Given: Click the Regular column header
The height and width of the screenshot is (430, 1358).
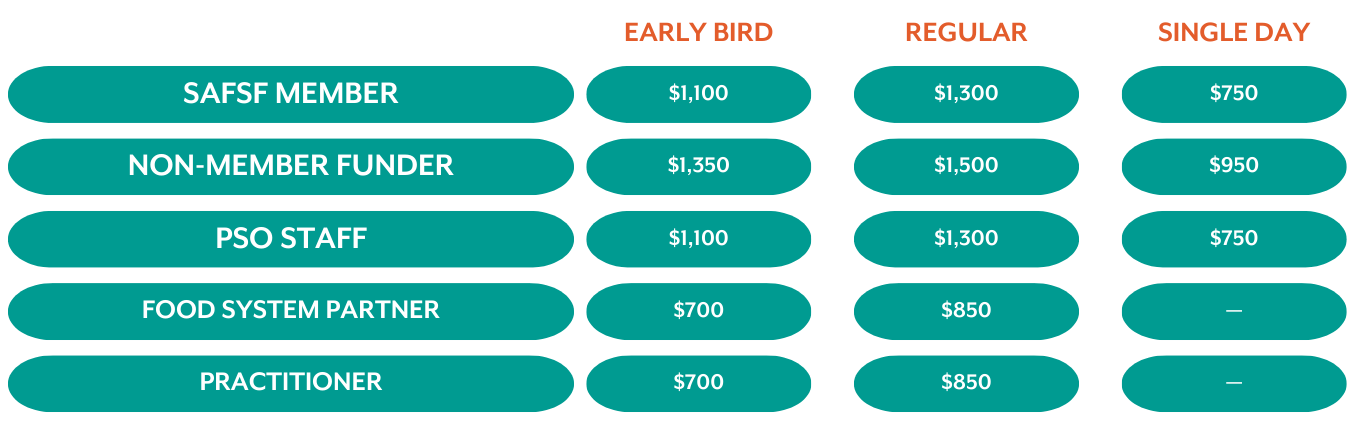Looking at the screenshot, I should [966, 32].
